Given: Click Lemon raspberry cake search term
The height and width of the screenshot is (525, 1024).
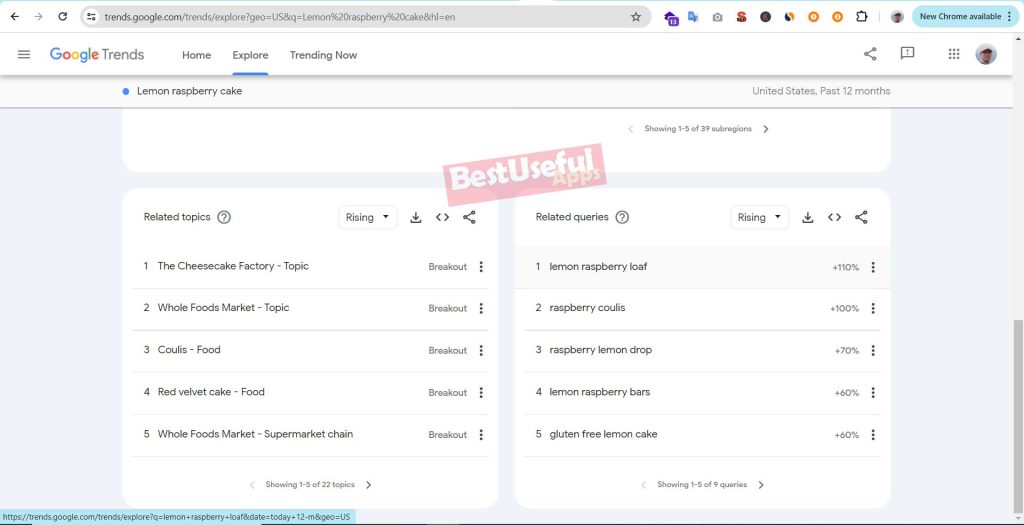Looking at the screenshot, I should tap(189, 91).
